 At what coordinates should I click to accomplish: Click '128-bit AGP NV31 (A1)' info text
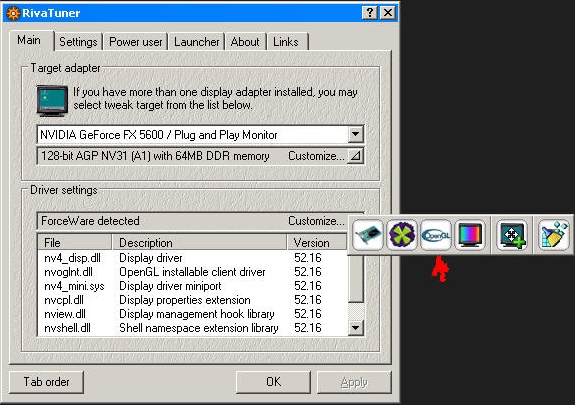[x=155, y=156]
